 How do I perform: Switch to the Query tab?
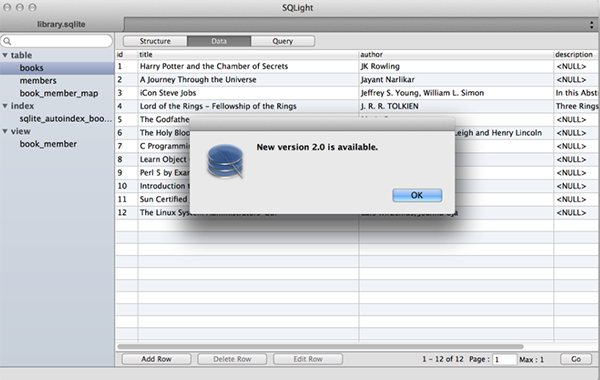pos(283,41)
